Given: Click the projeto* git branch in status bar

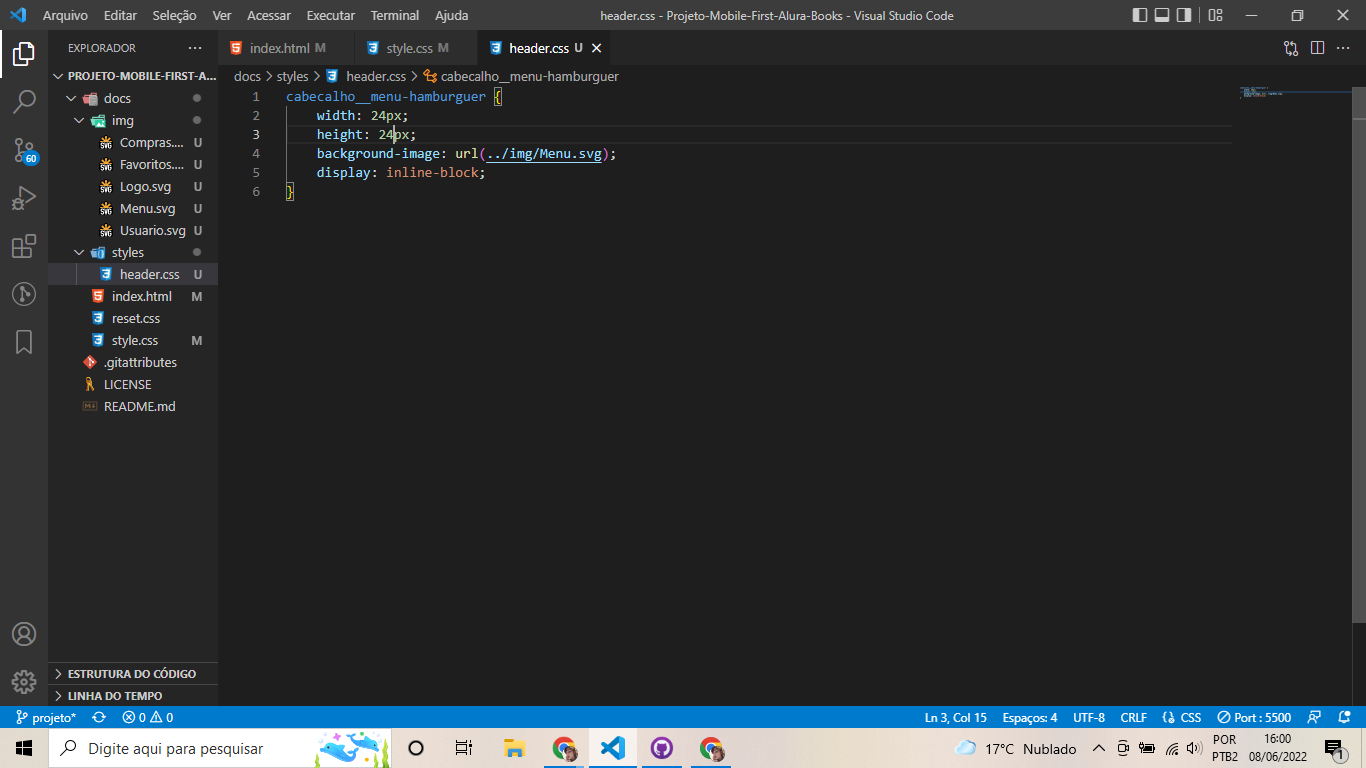Looking at the screenshot, I should point(46,717).
